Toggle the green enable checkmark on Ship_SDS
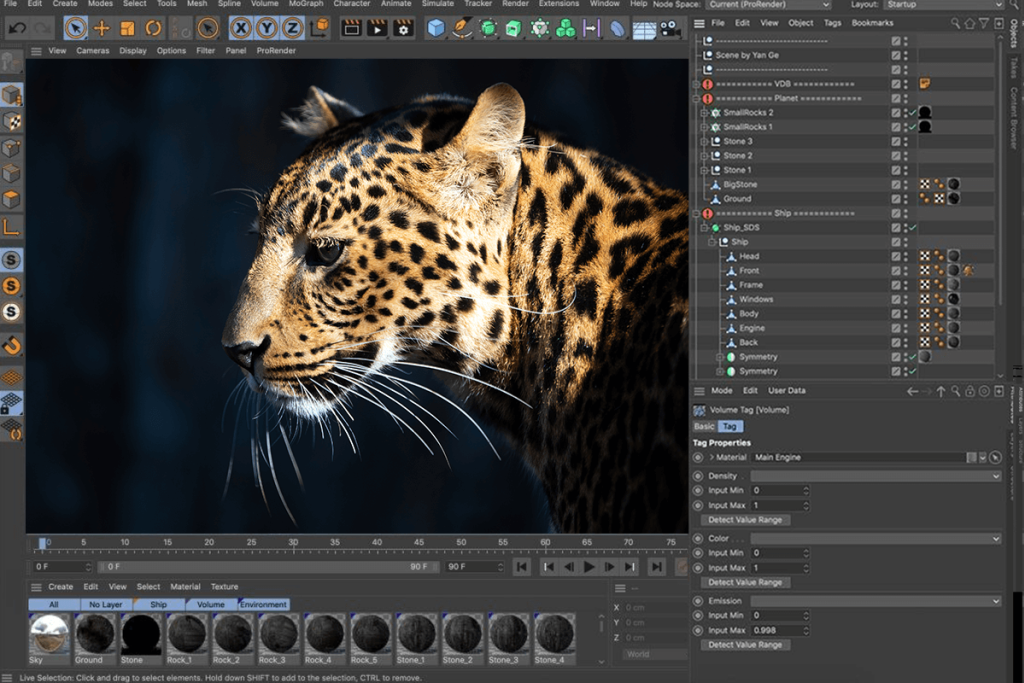Screen dimensions: 1024x683 (x=913, y=228)
